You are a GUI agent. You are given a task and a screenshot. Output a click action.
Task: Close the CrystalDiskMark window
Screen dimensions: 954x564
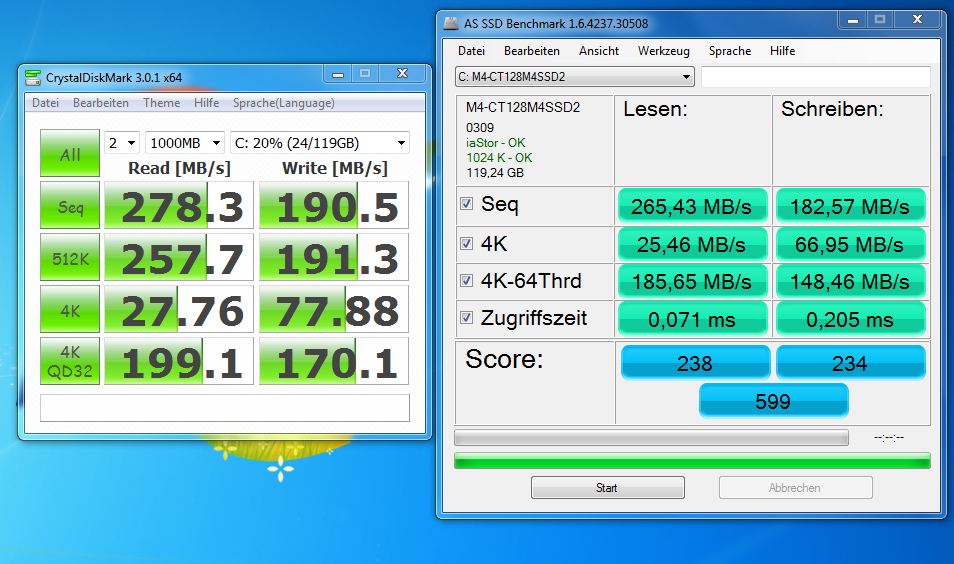tap(402, 74)
